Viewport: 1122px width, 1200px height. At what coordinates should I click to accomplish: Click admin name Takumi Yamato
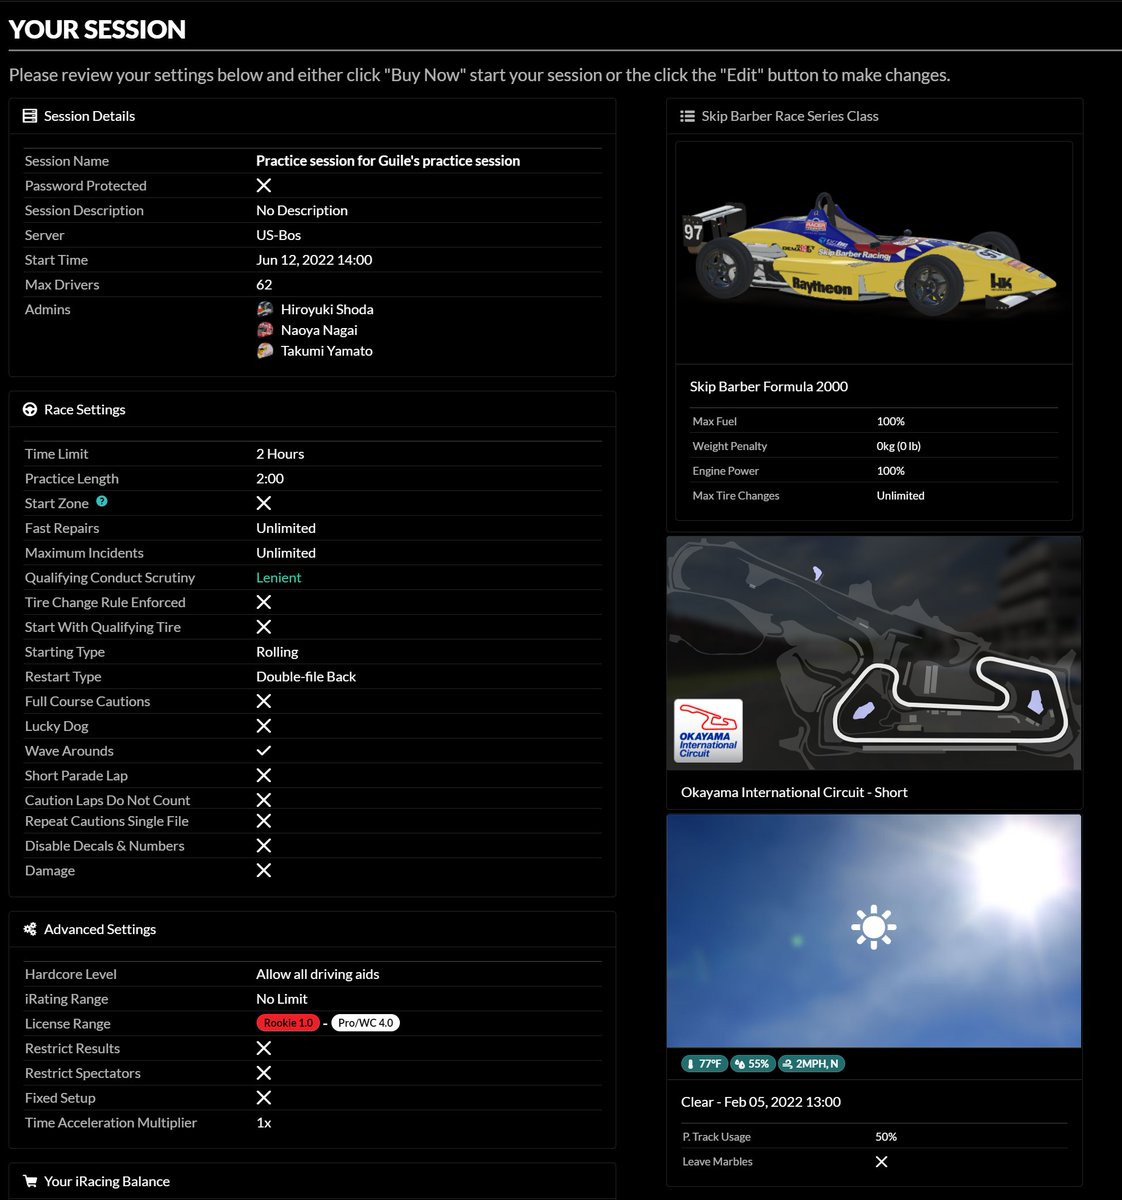coord(327,351)
